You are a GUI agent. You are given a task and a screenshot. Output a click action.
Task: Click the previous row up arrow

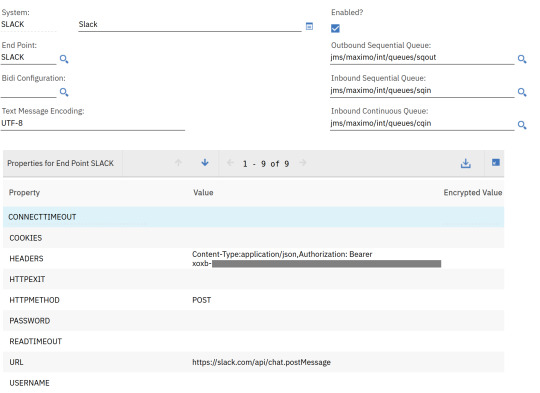178,163
